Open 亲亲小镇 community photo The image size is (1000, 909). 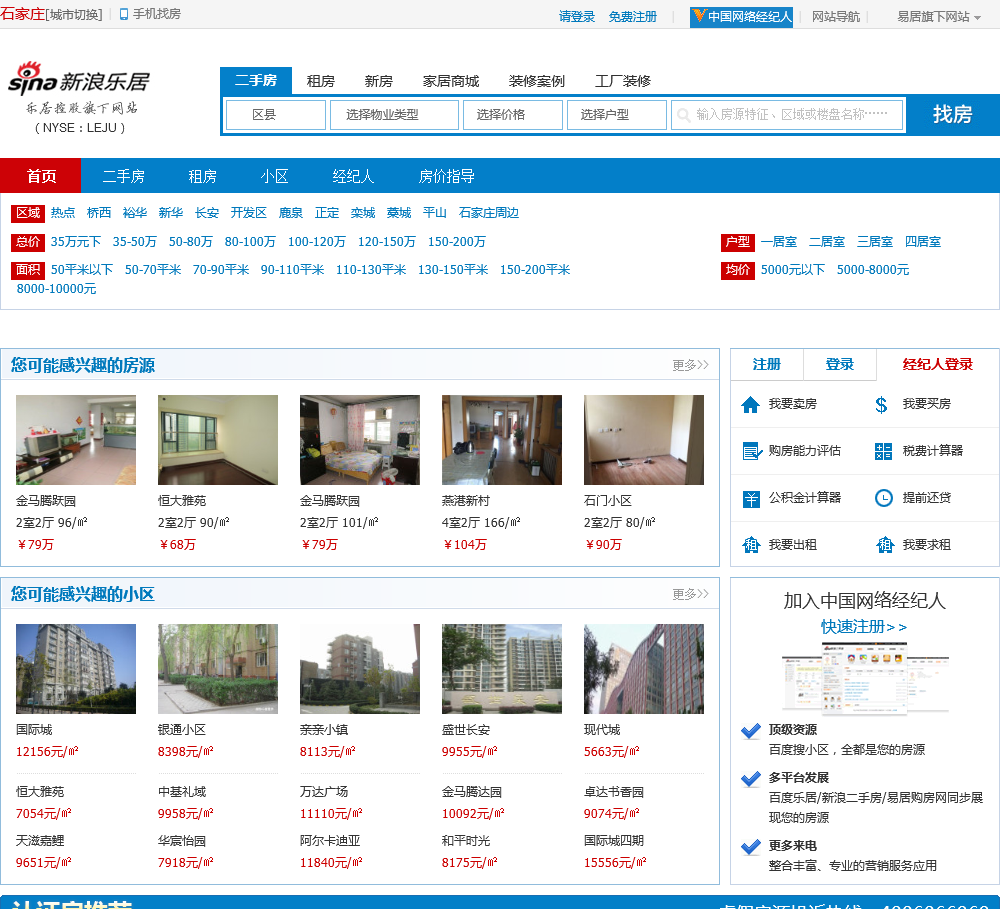point(360,669)
